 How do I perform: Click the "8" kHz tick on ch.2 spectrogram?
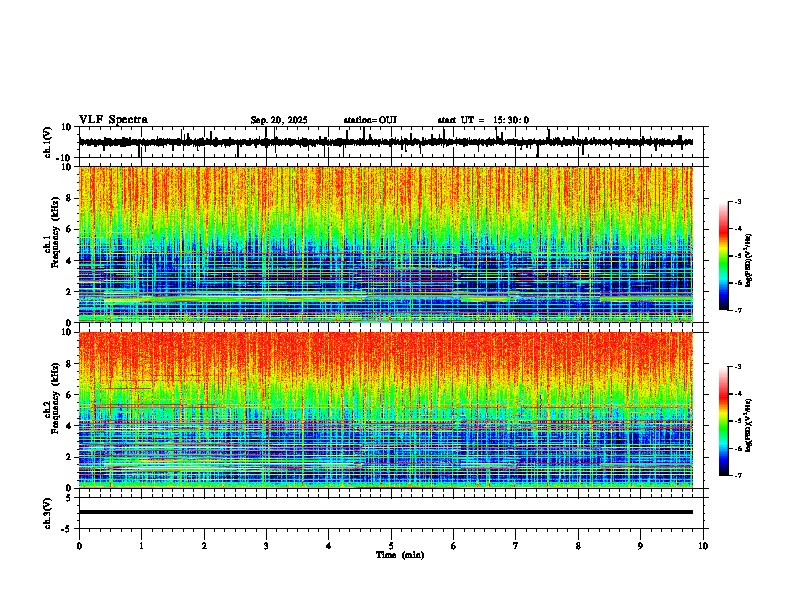(69, 364)
